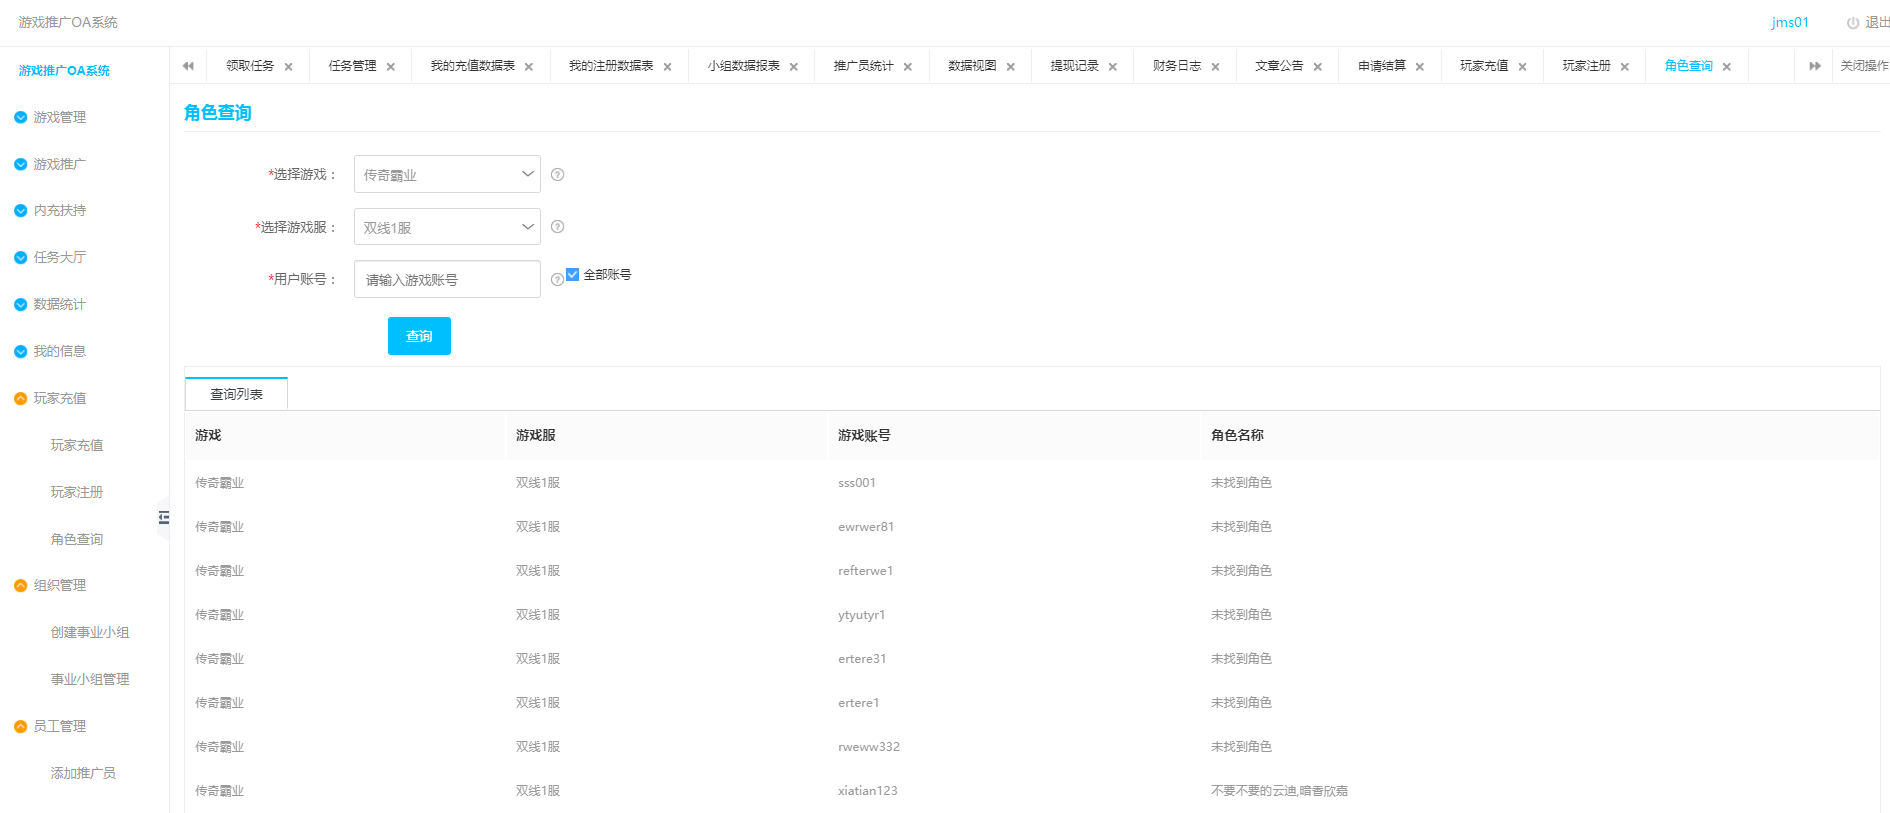Click help icon next to 选择游戏服 dropdown
This screenshot has height=813, width=1890.
[x=558, y=227]
